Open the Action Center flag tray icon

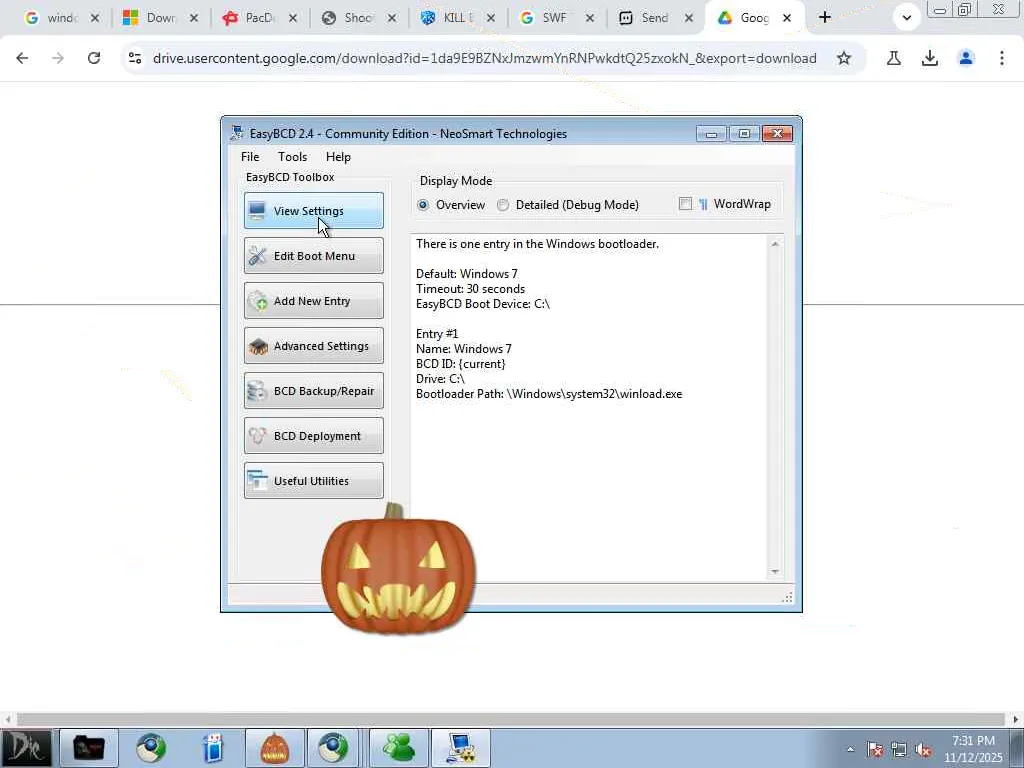pyautogui.click(x=875, y=750)
